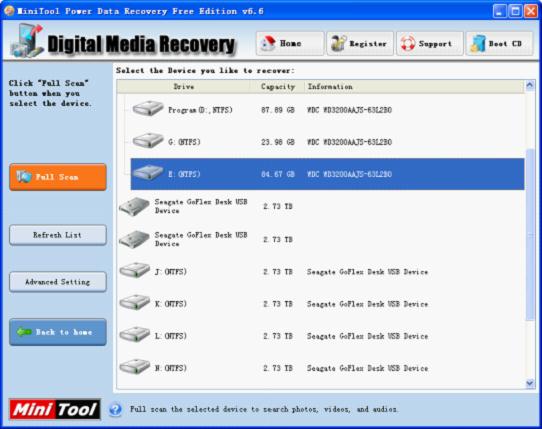The height and width of the screenshot is (429, 542).
Task: Select the L: (NTFS) partition row
Action: point(321,336)
